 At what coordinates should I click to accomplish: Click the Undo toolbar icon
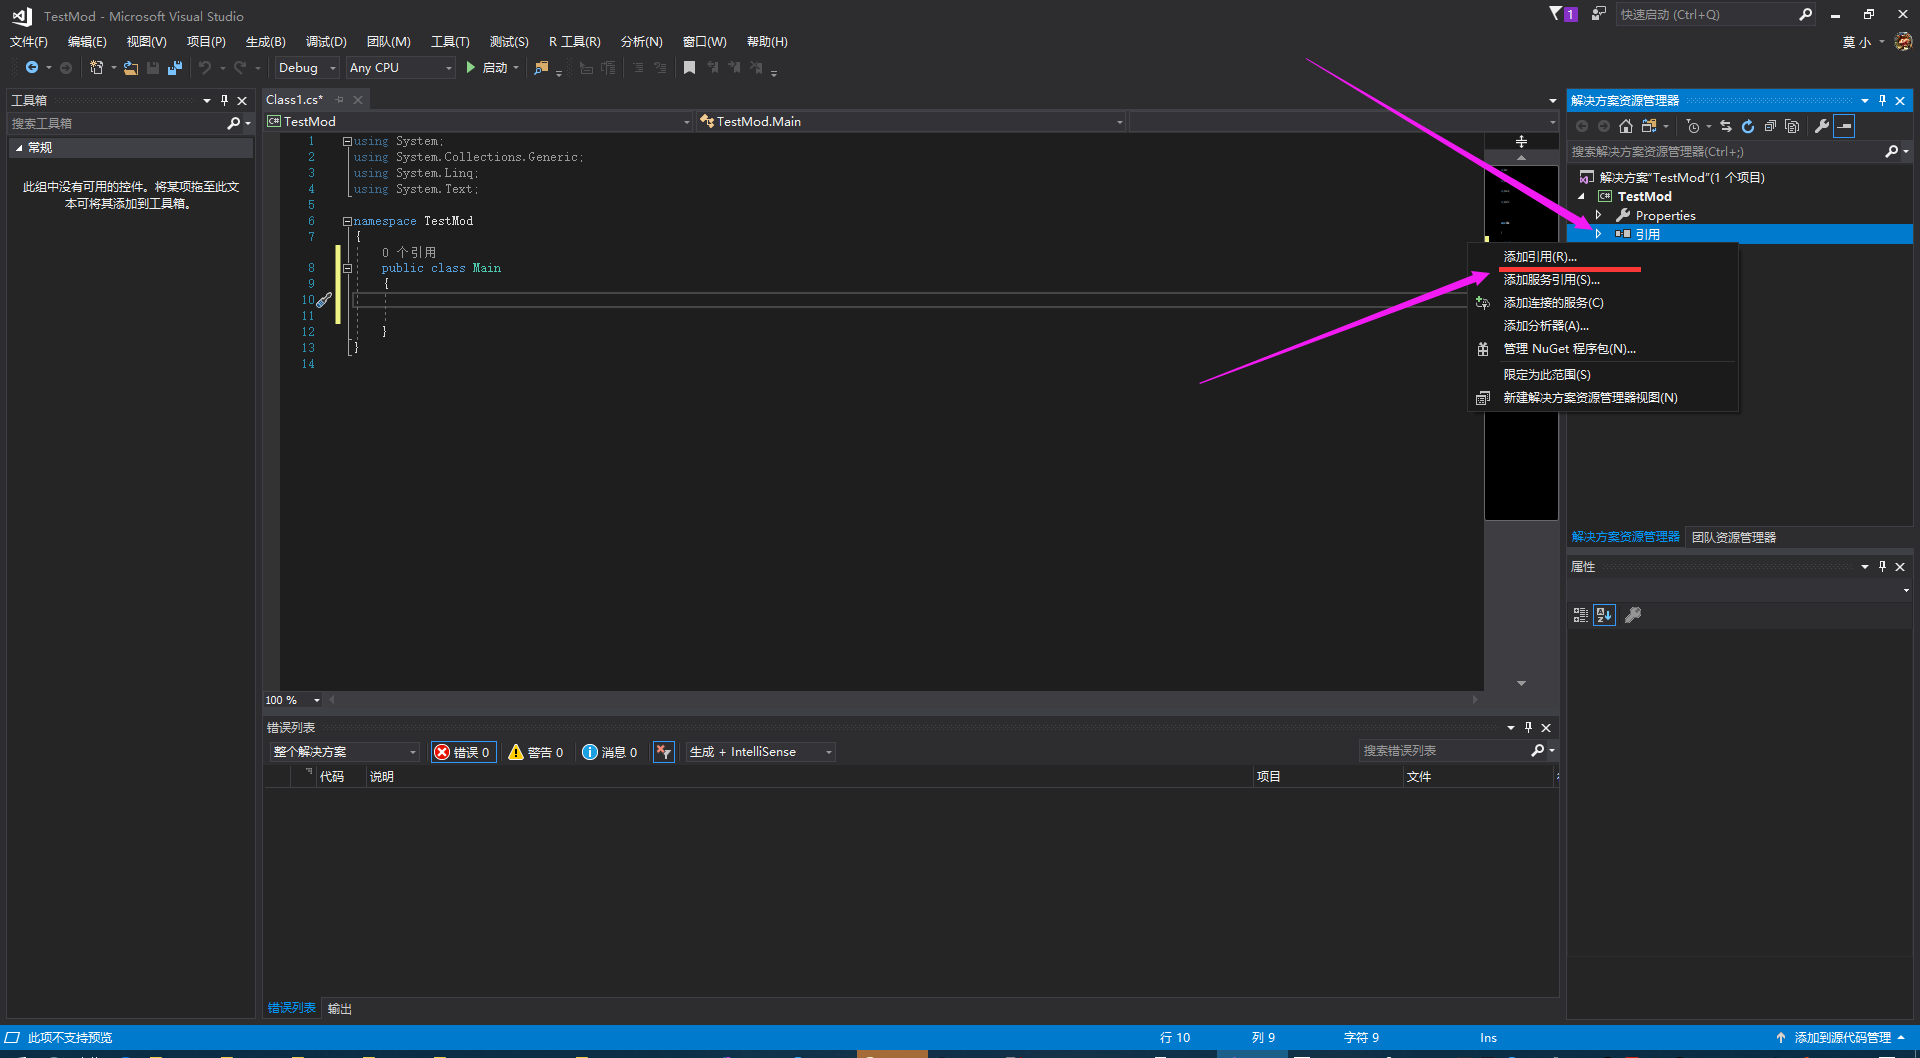tap(206, 67)
